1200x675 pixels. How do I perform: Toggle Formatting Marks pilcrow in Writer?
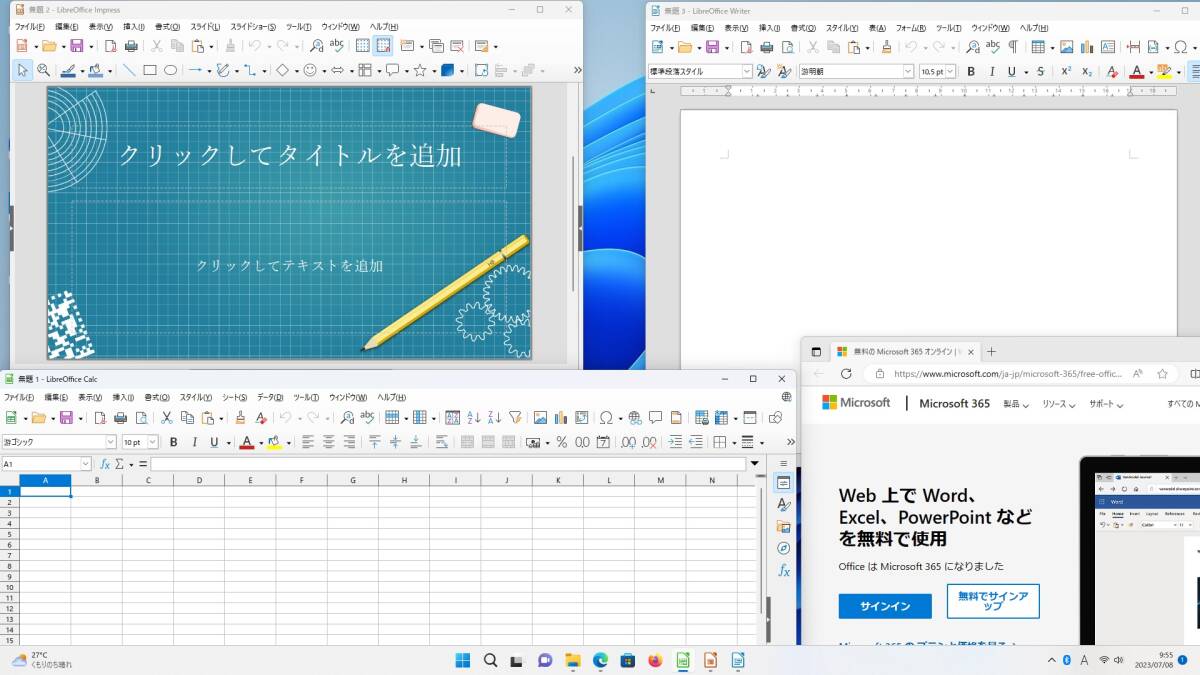click(1012, 46)
